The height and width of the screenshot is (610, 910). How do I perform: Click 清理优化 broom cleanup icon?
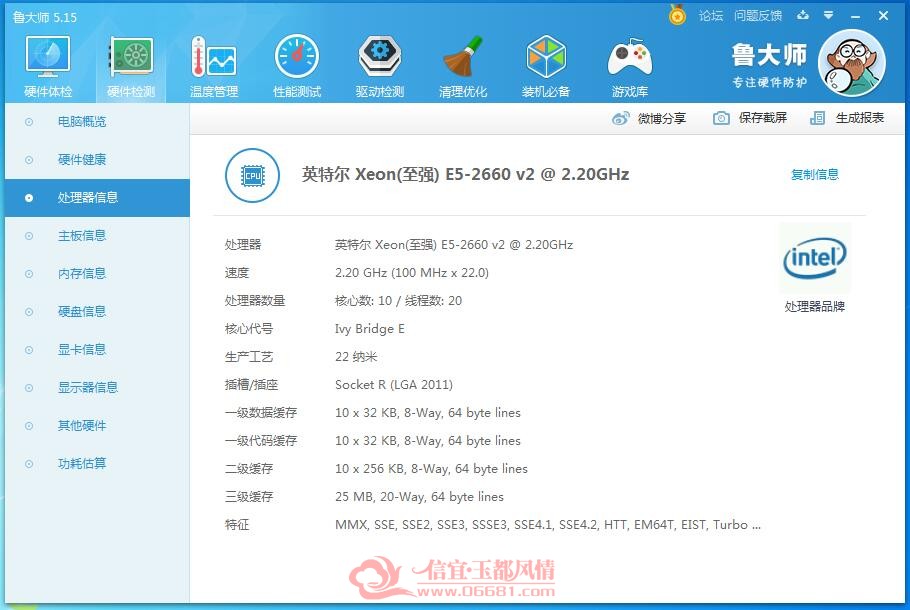click(463, 56)
